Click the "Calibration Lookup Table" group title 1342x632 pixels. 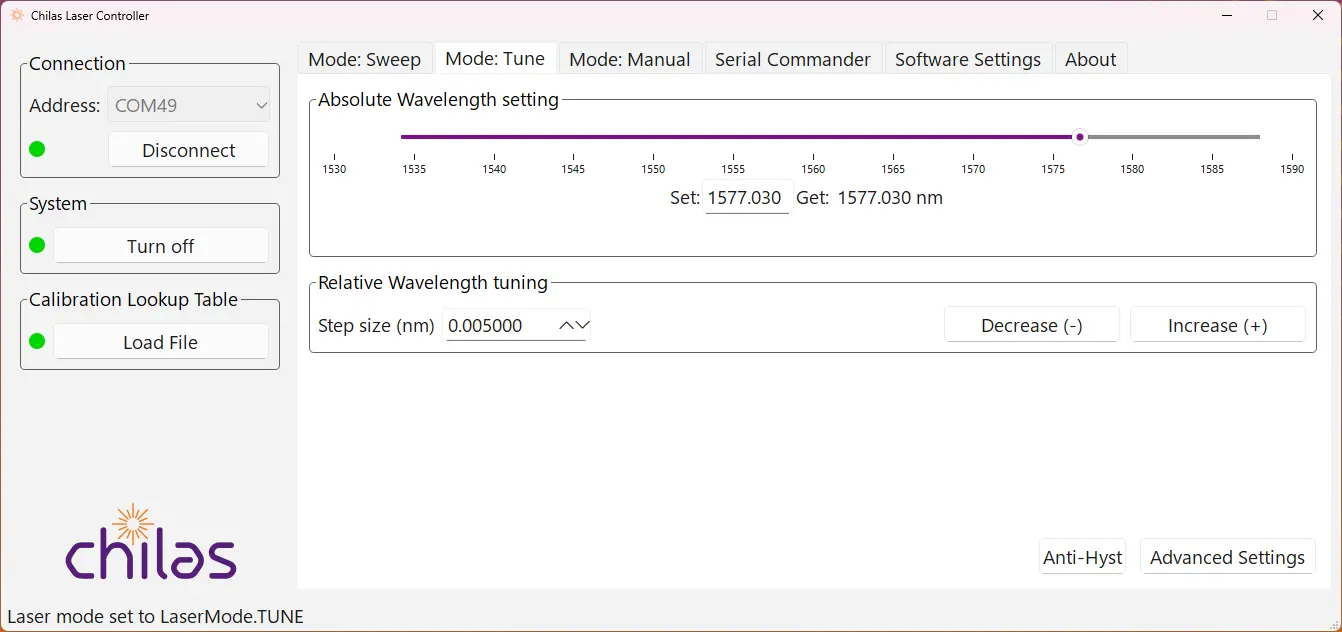[x=134, y=299]
